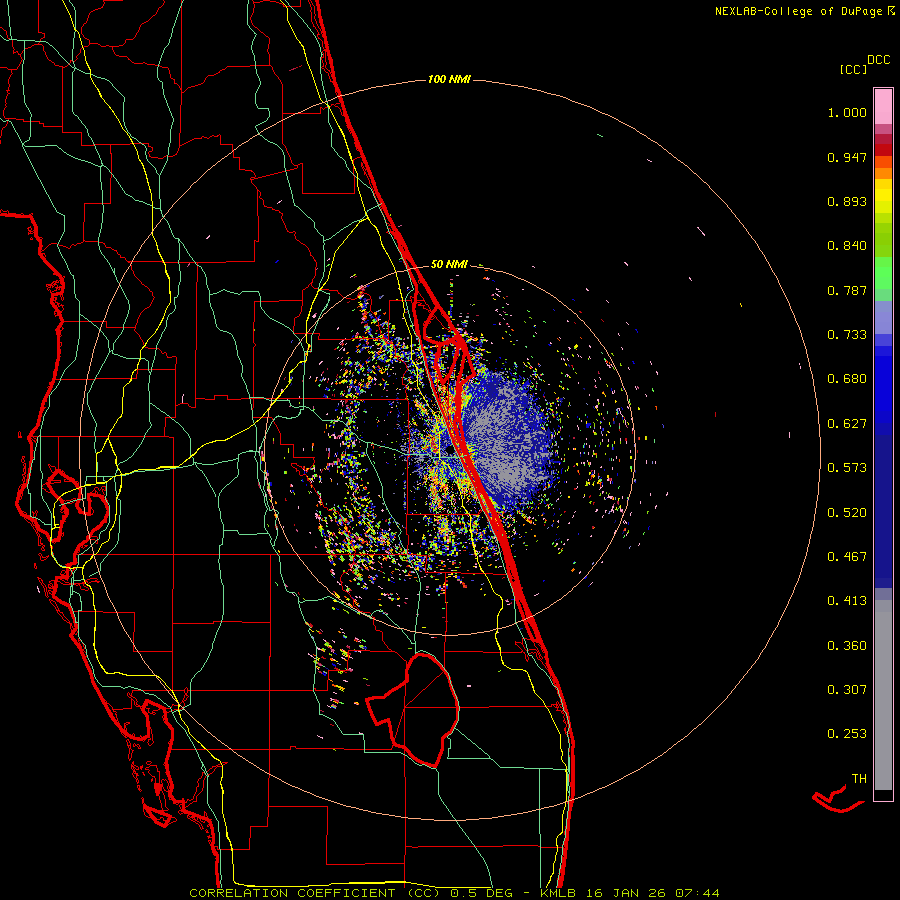
Task: Click the 0.573 legend value
Action: [847, 468]
